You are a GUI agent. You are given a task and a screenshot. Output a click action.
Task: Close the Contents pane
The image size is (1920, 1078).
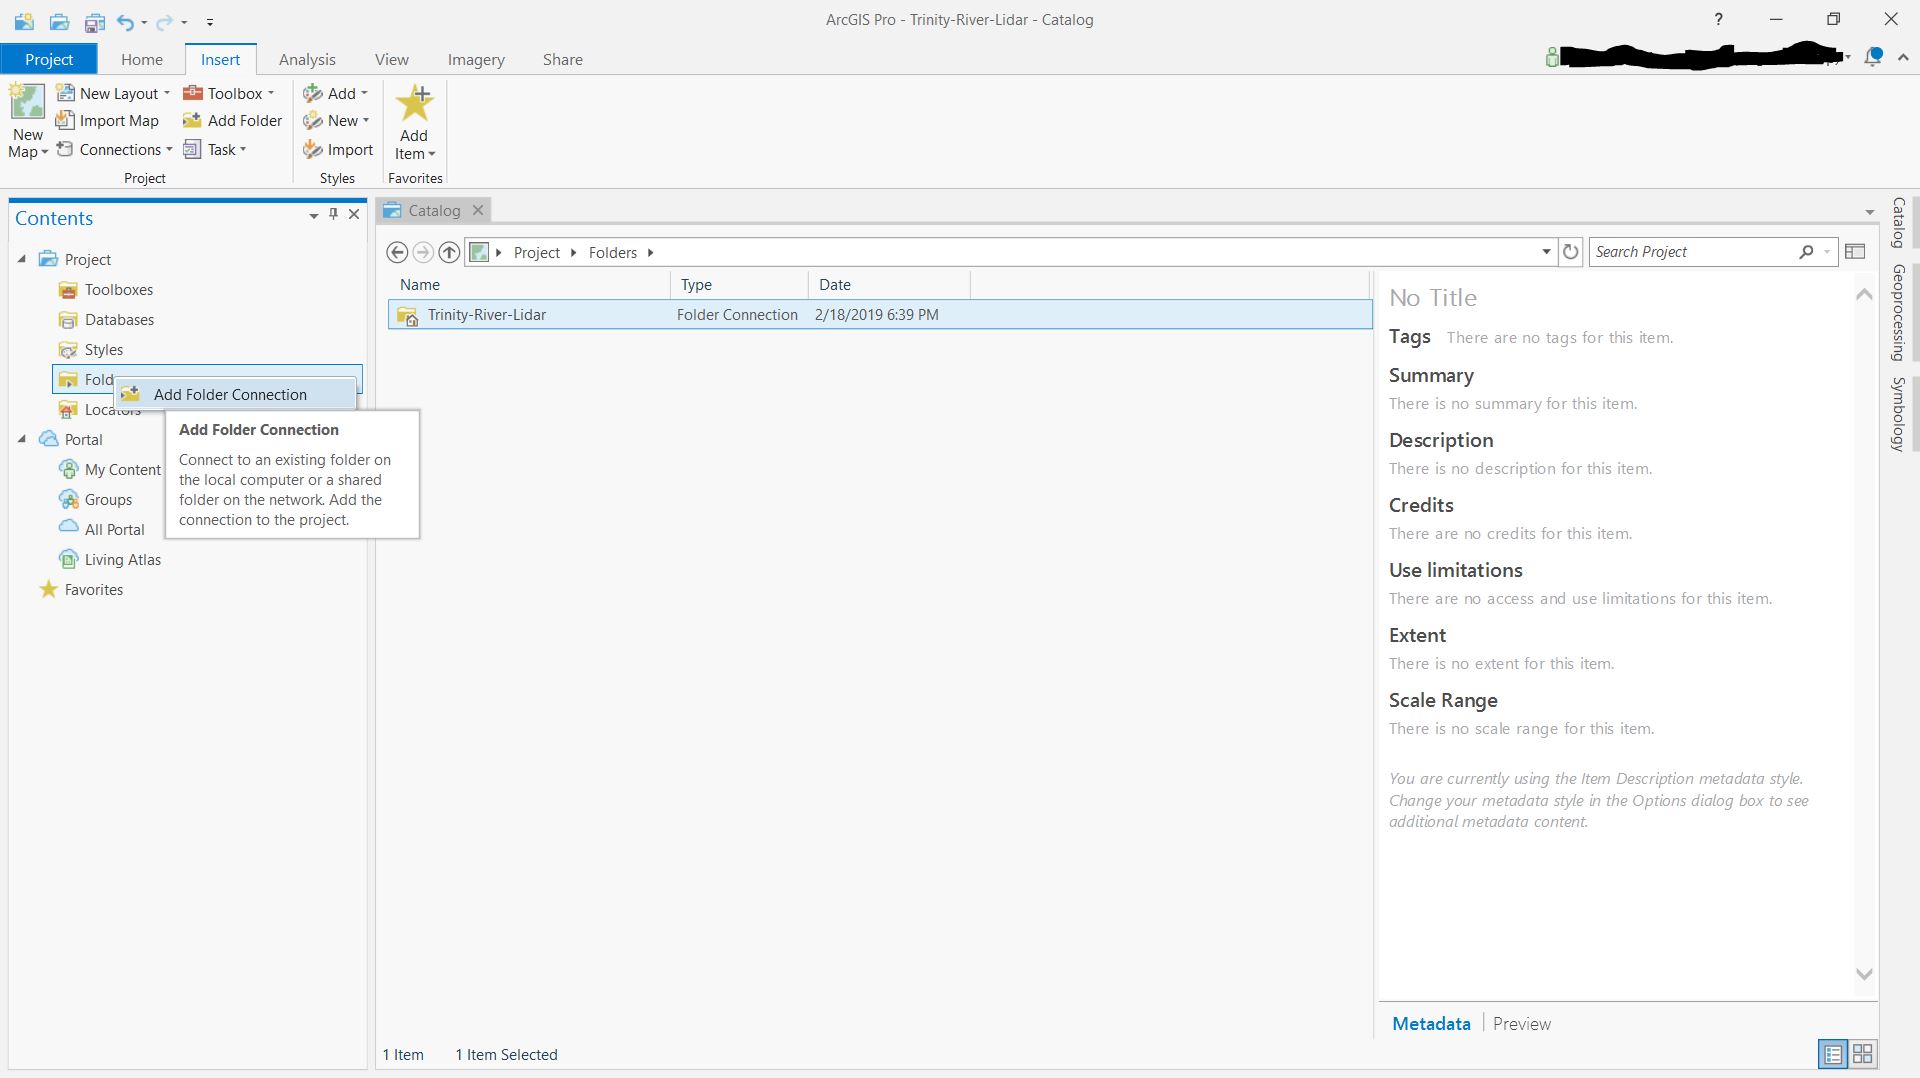click(354, 214)
